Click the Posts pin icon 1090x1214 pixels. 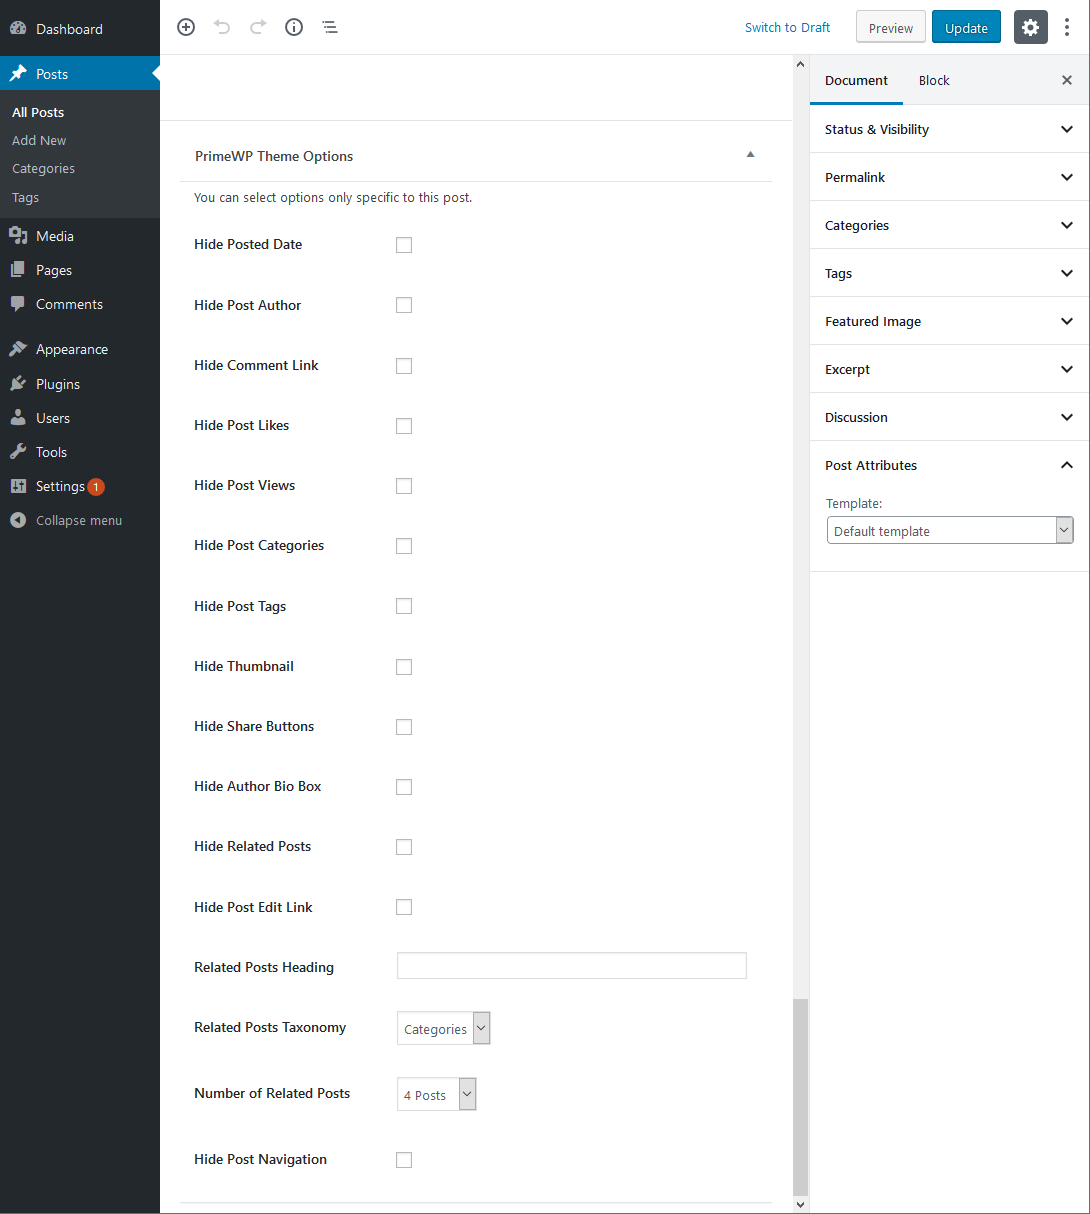(18, 74)
